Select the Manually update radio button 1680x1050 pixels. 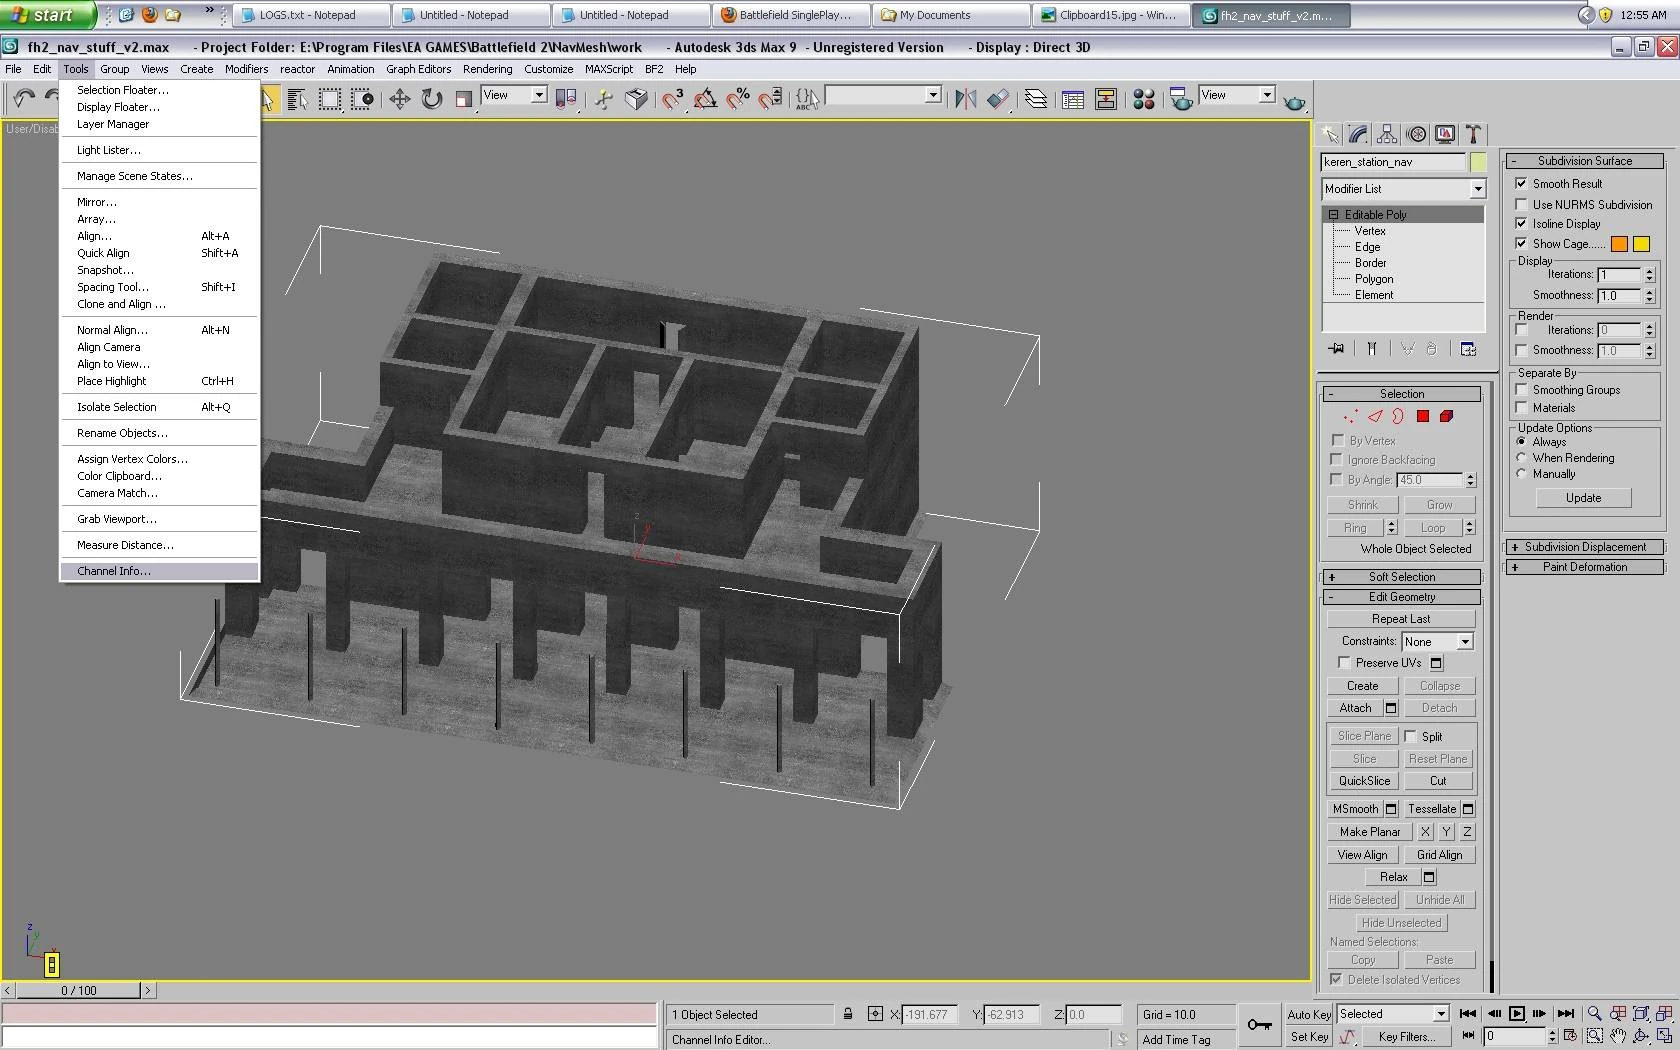[x=1521, y=474]
